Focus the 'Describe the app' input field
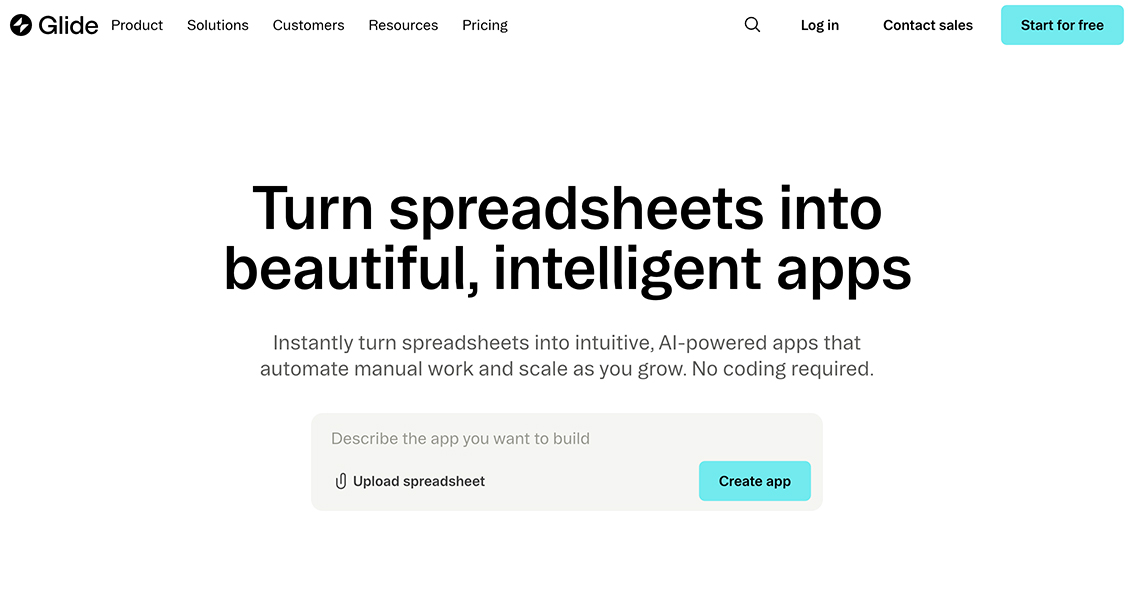1133x608 pixels. (x=566, y=438)
